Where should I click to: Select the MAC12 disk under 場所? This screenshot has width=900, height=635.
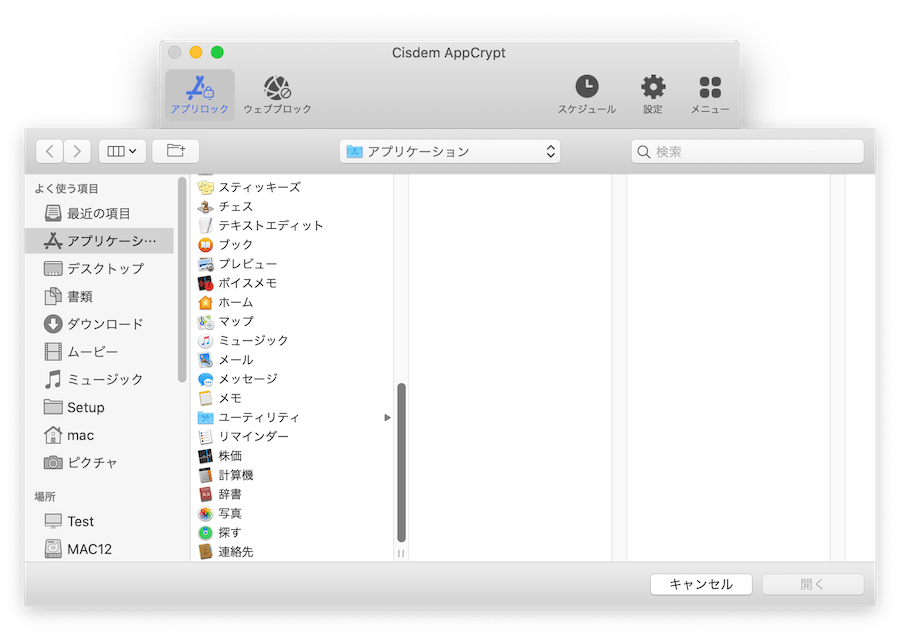tap(99, 549)
